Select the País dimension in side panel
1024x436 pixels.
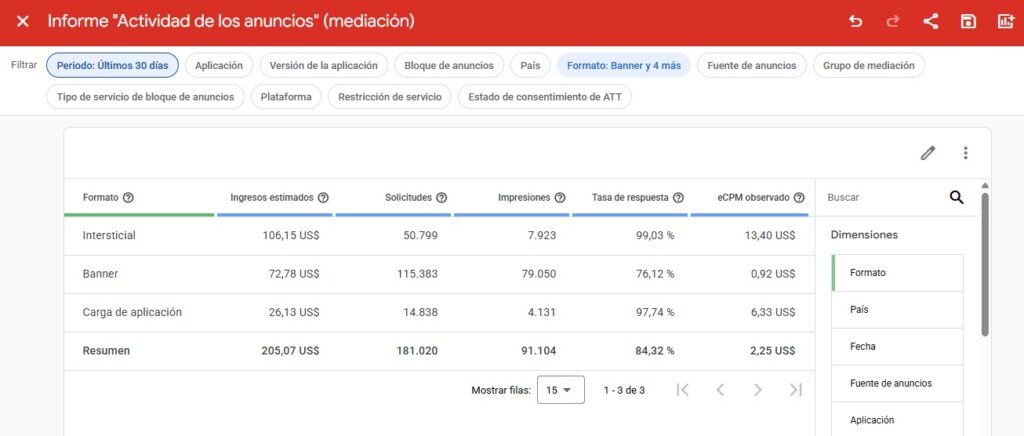898,309
